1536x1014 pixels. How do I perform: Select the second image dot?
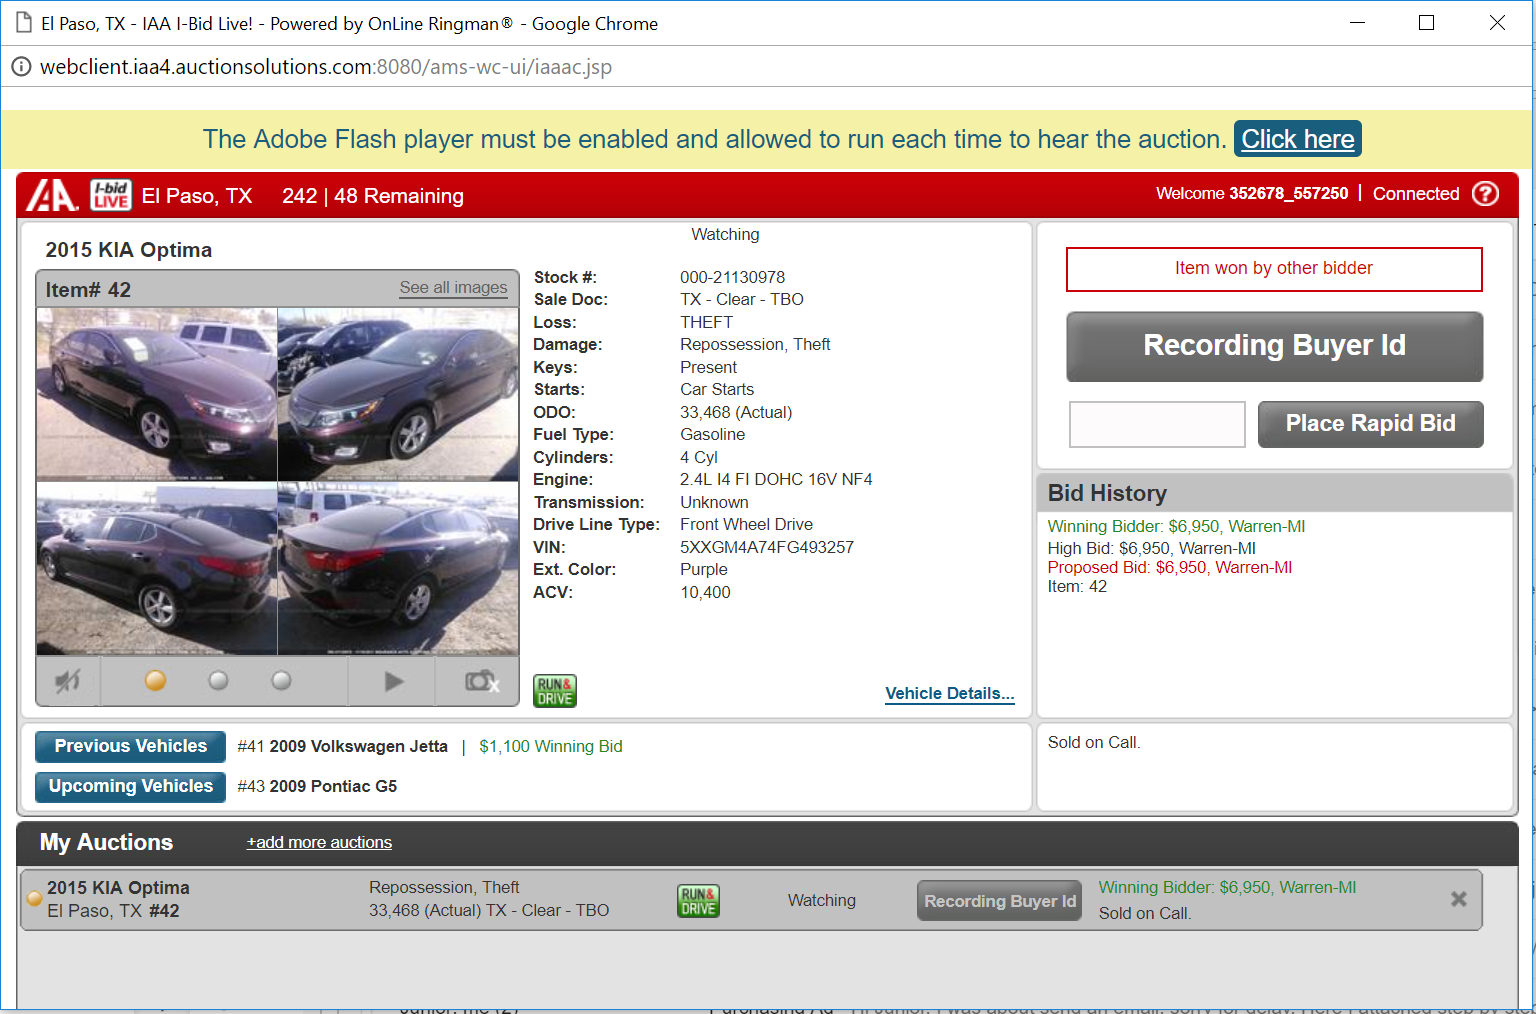pyautogui.click(x=218, y=681)
